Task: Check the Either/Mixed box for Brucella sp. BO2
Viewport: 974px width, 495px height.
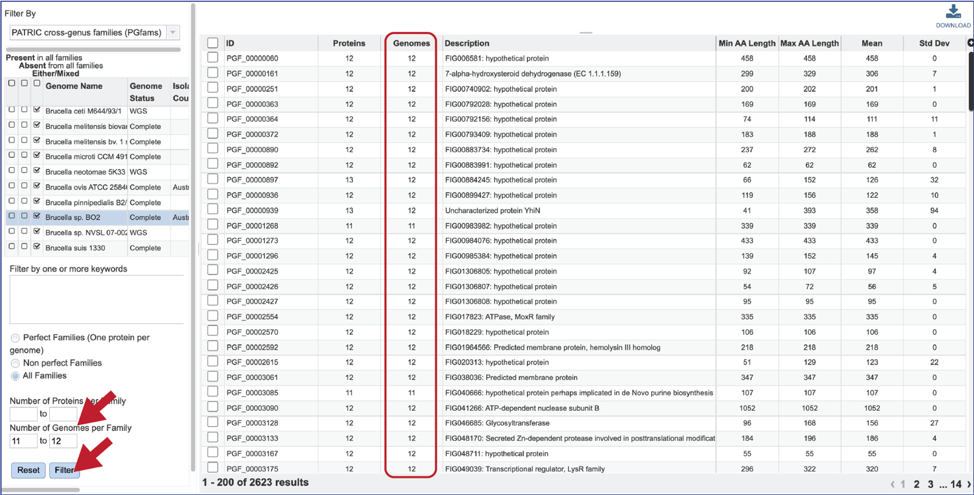Action: pos(37,217)
